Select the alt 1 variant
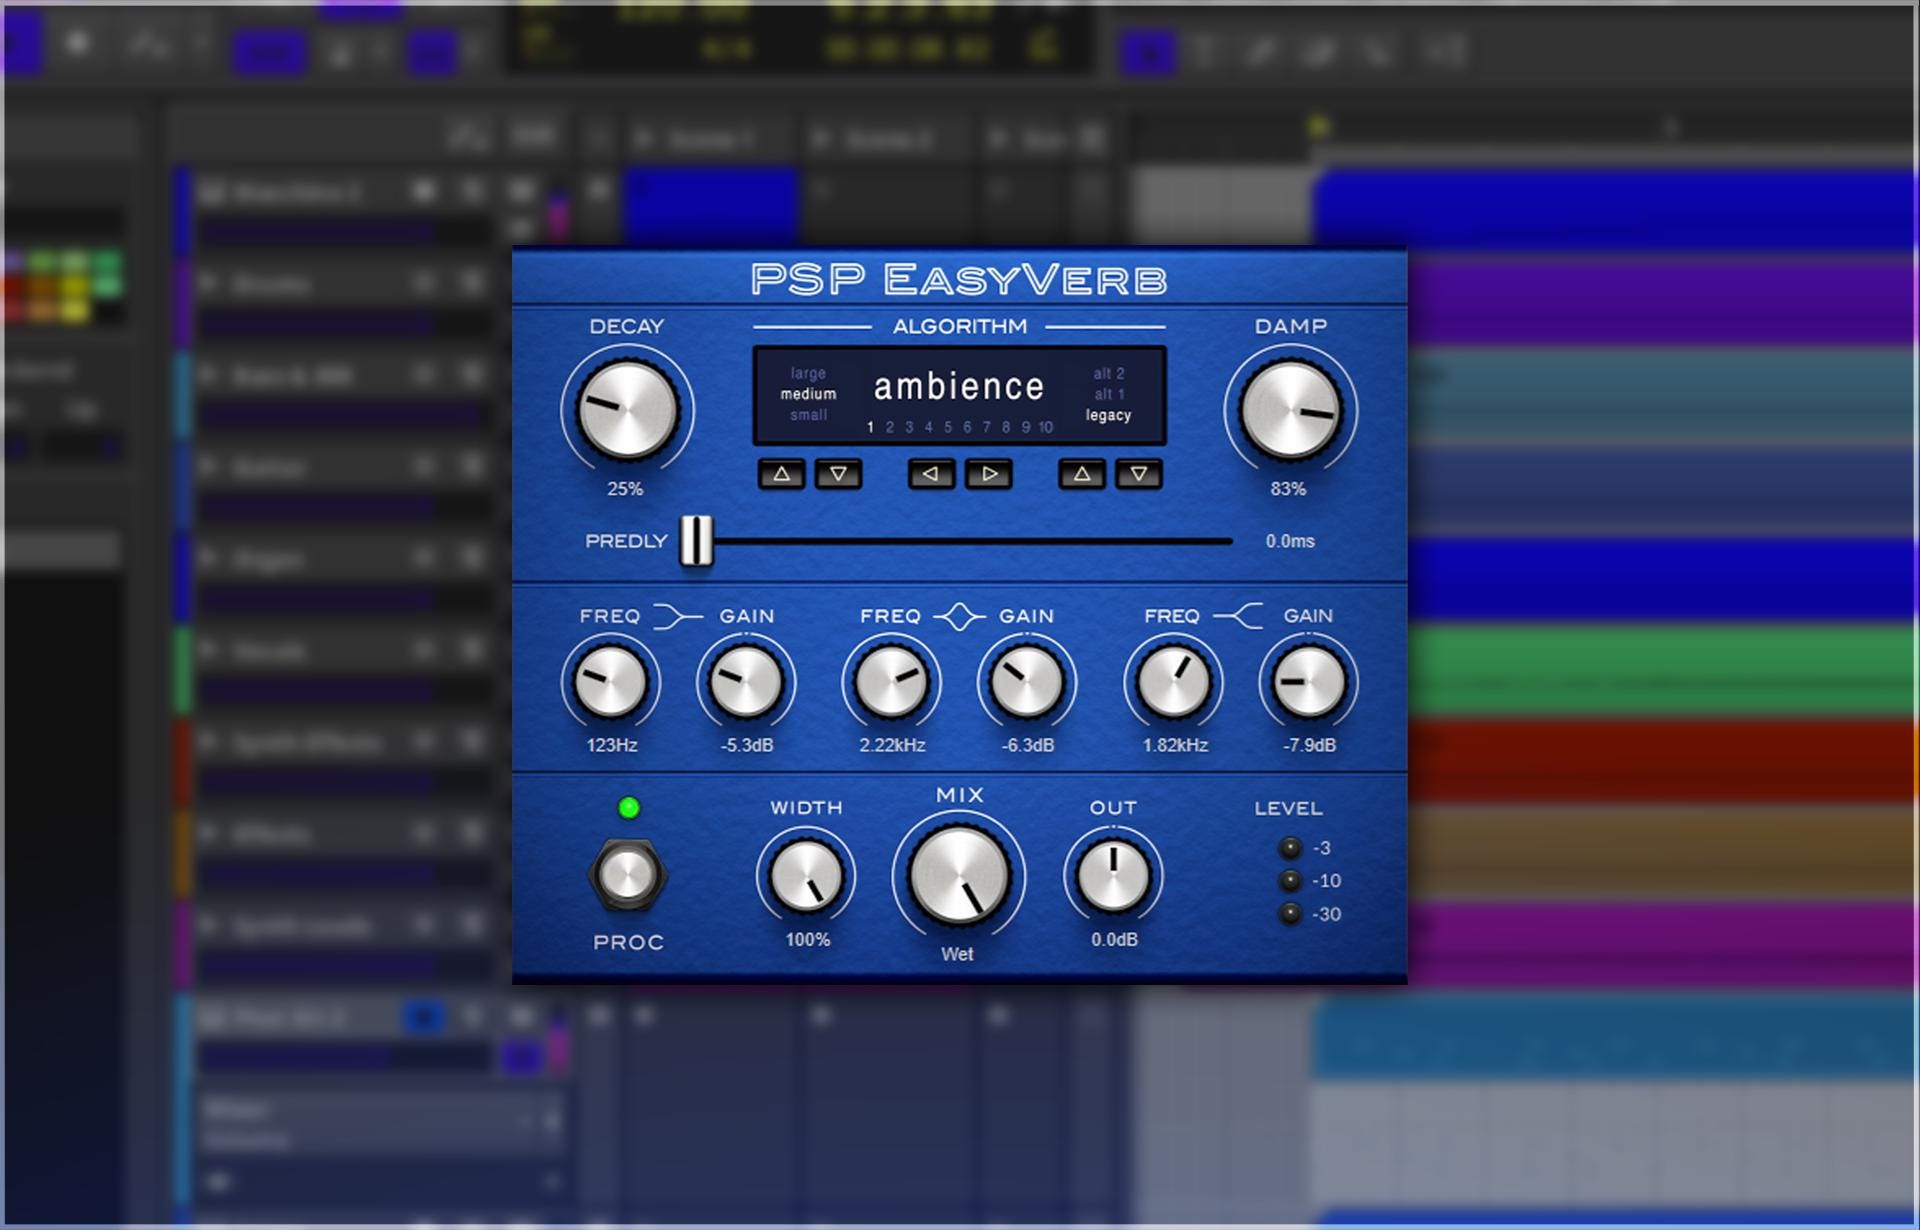 pyautogui.click(x=1108, y=394)
